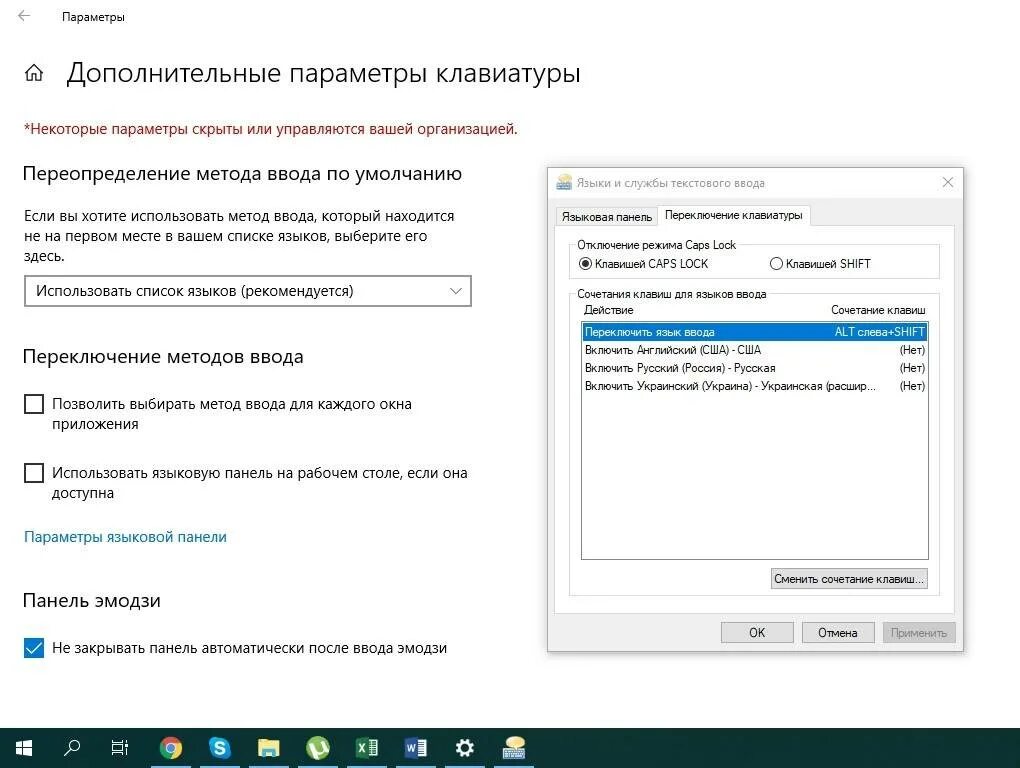The image size is (1020, 768).
Task: Open the default input method dropdown
Action: (248, 291)
